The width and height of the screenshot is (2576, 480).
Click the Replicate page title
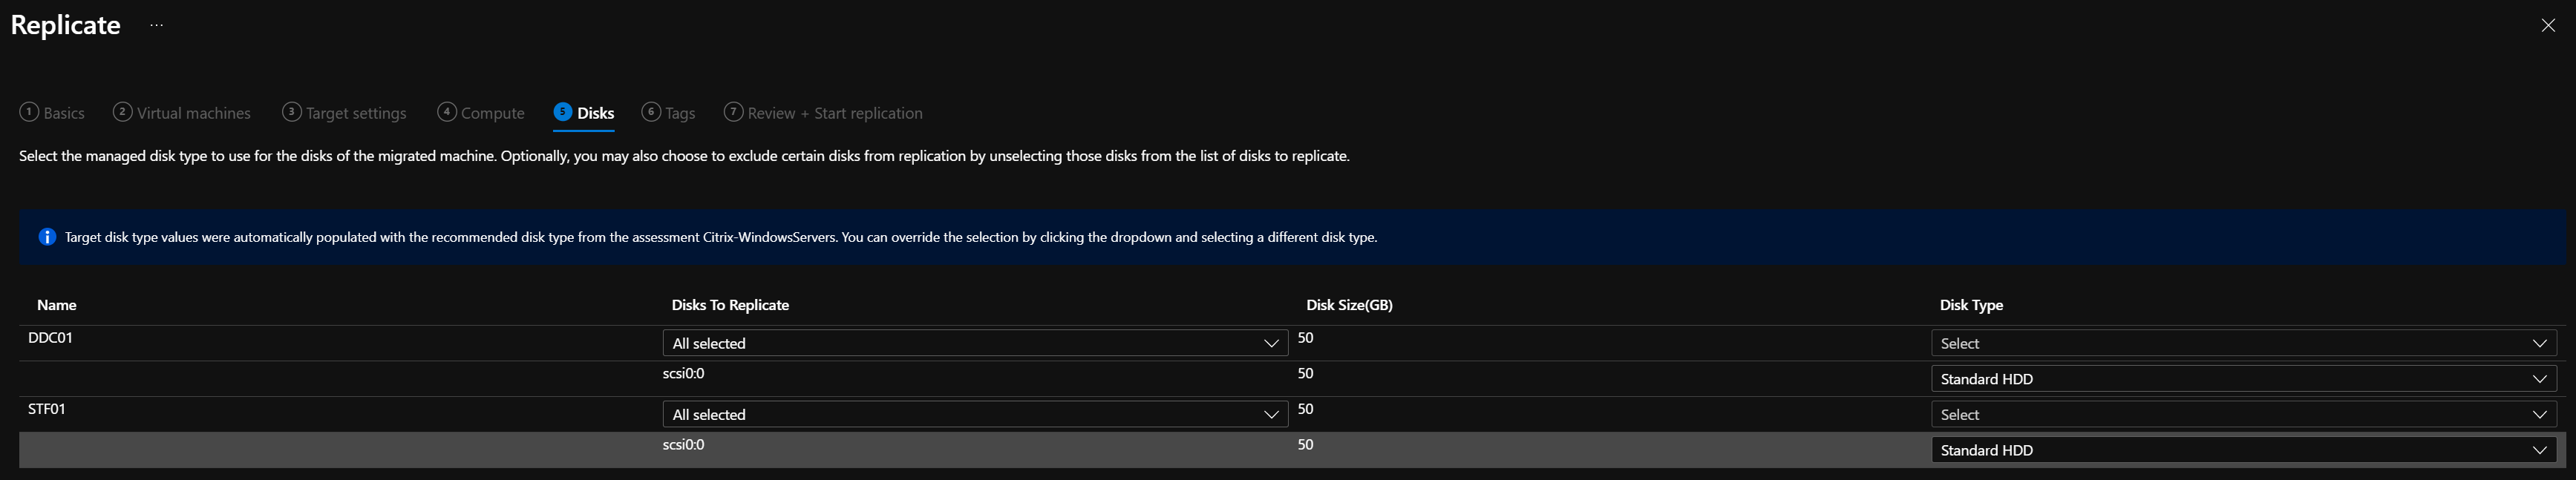point(65,25)
